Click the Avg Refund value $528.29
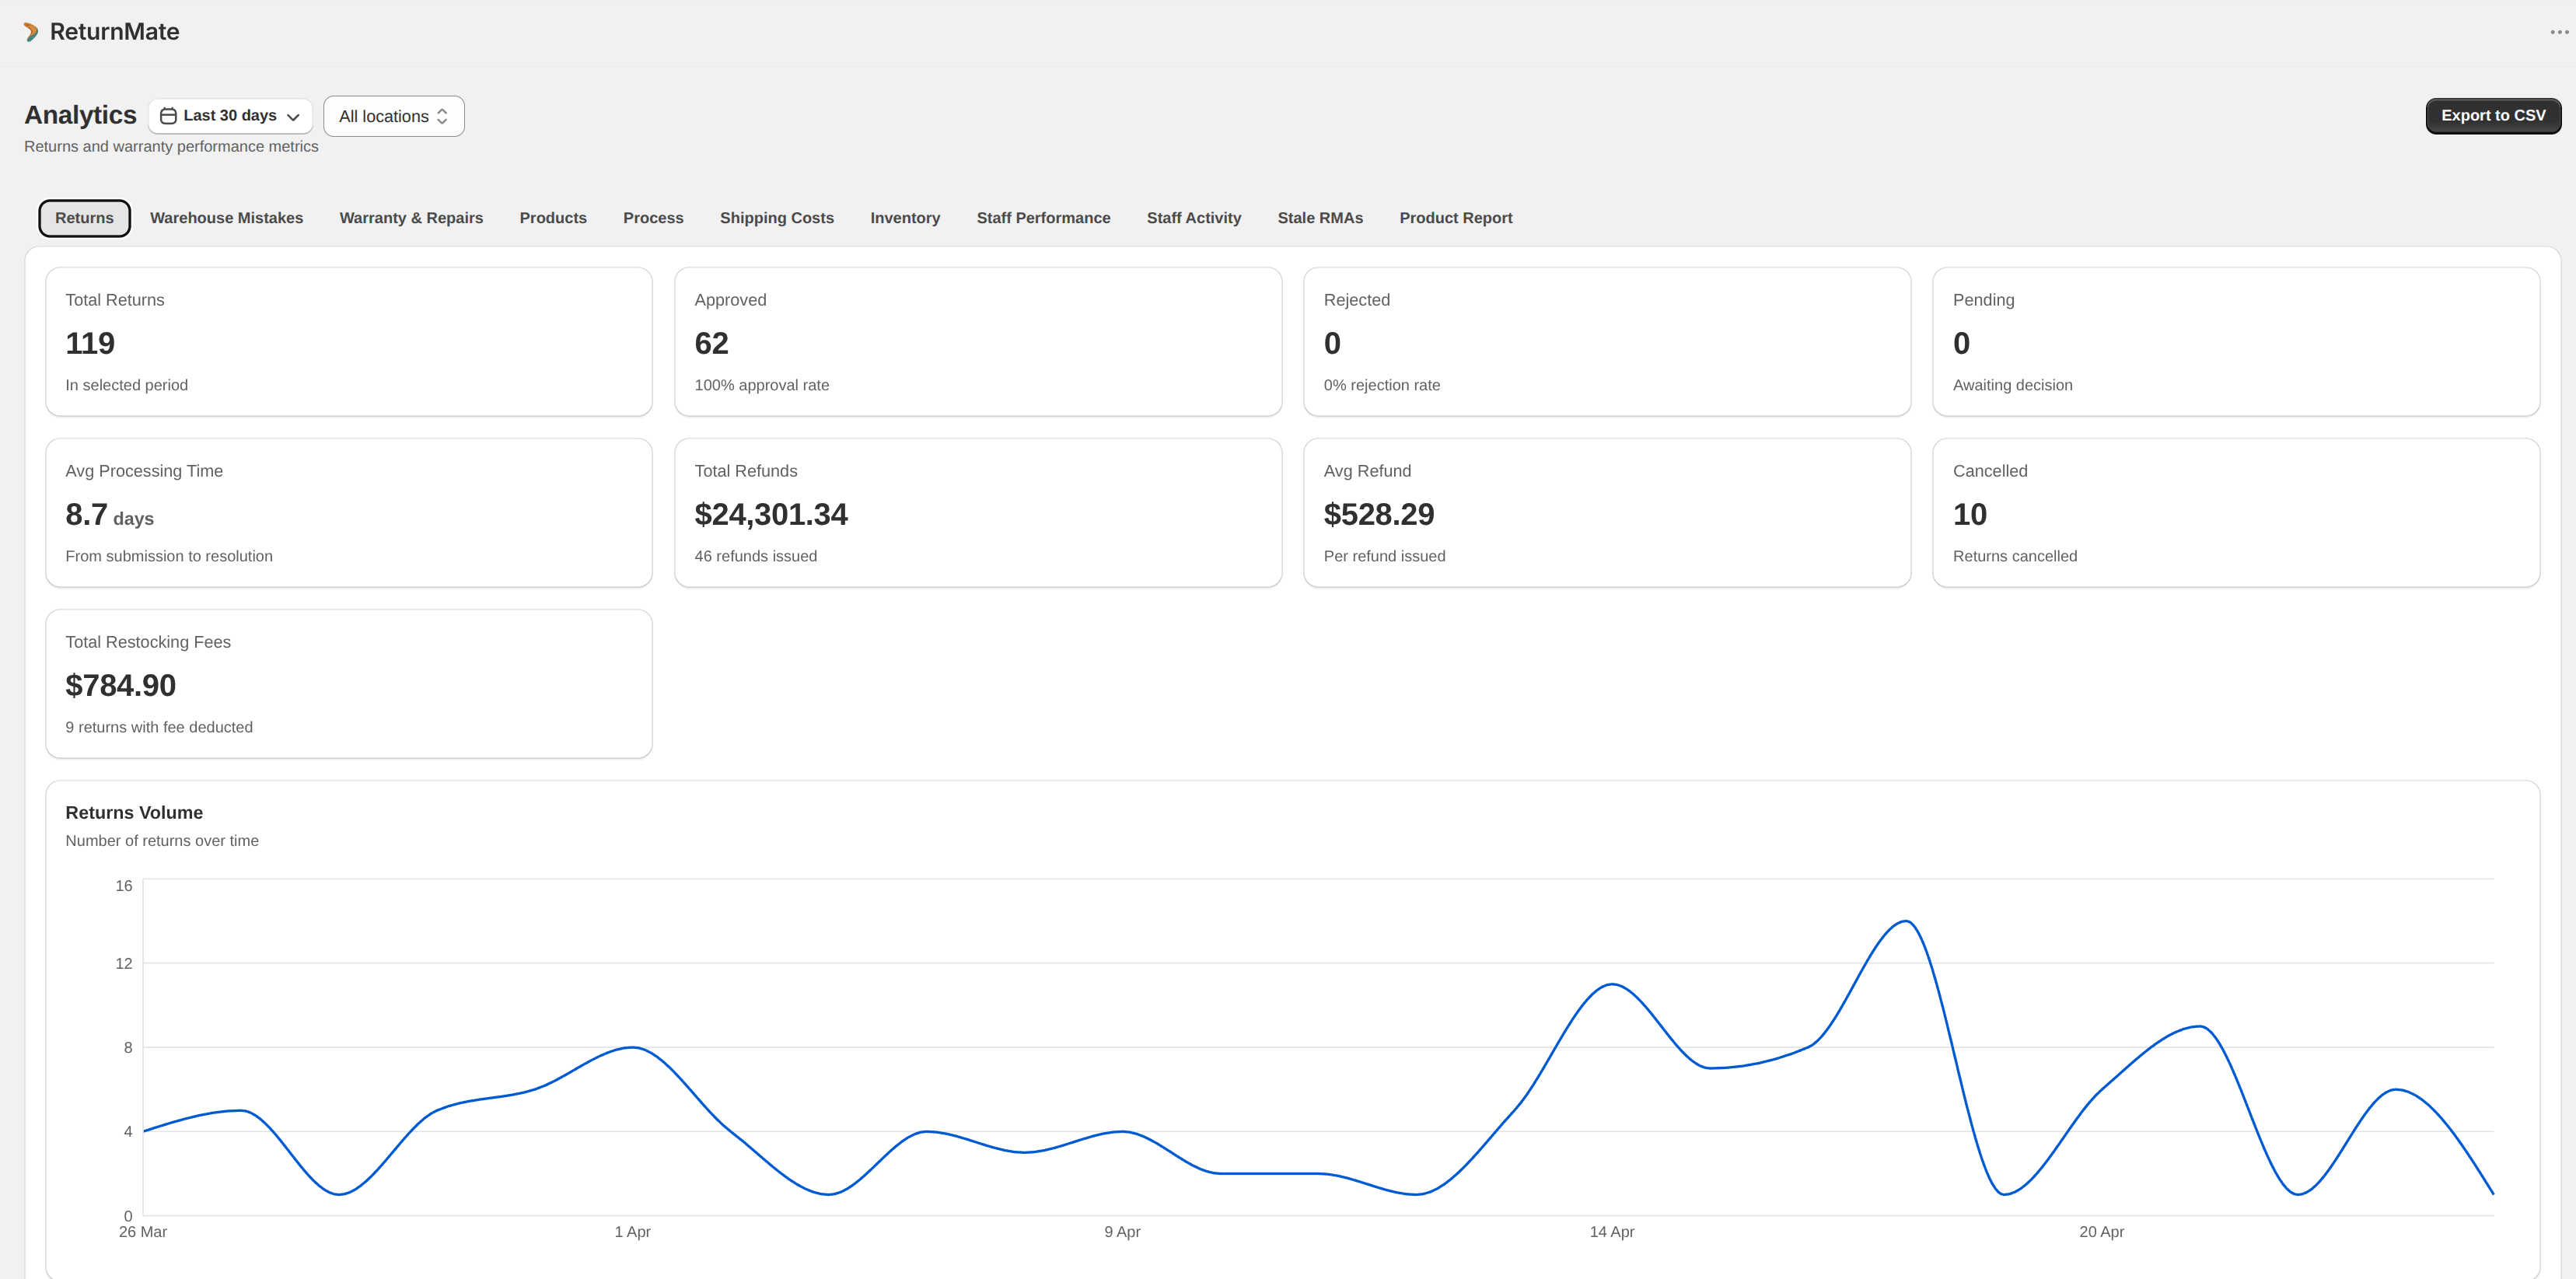 [x=1379, y=514]
